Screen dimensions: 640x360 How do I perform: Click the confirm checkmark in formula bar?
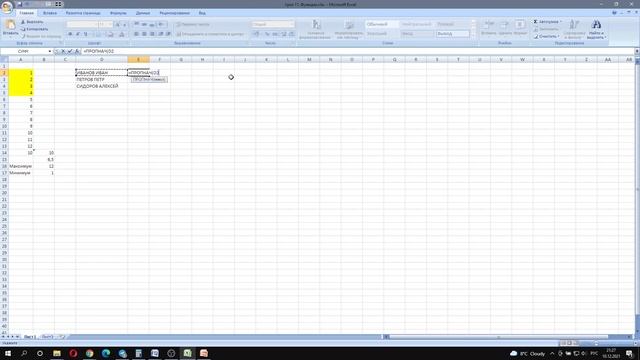pyautogui.click(x=70, y=51)
